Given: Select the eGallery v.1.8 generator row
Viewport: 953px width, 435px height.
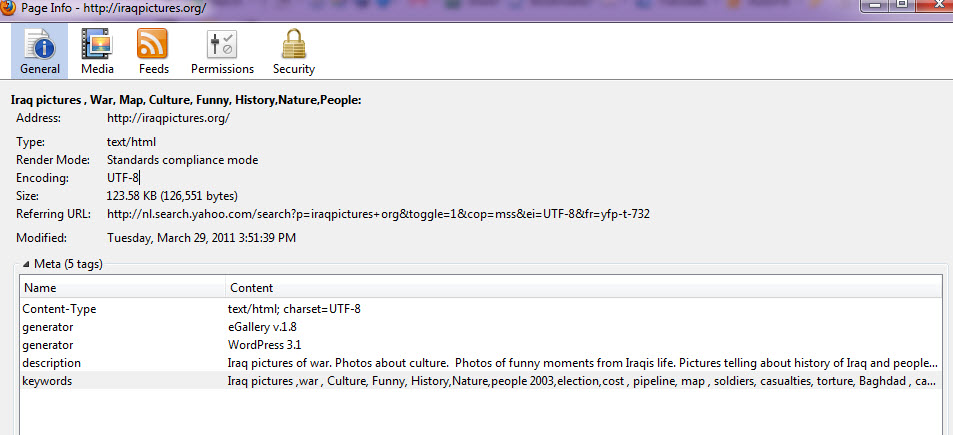Looking at the screenshot, I should 481,327.
